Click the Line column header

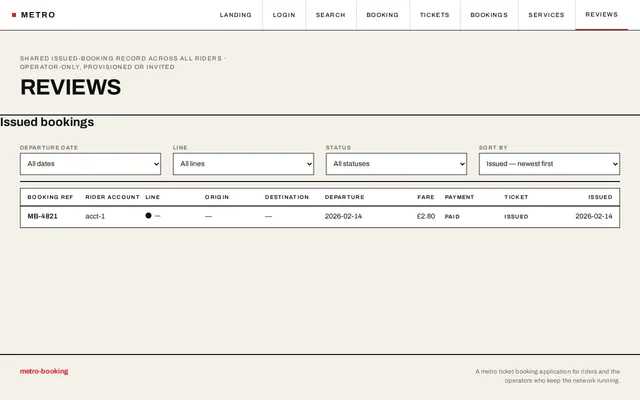coord(153,197)
